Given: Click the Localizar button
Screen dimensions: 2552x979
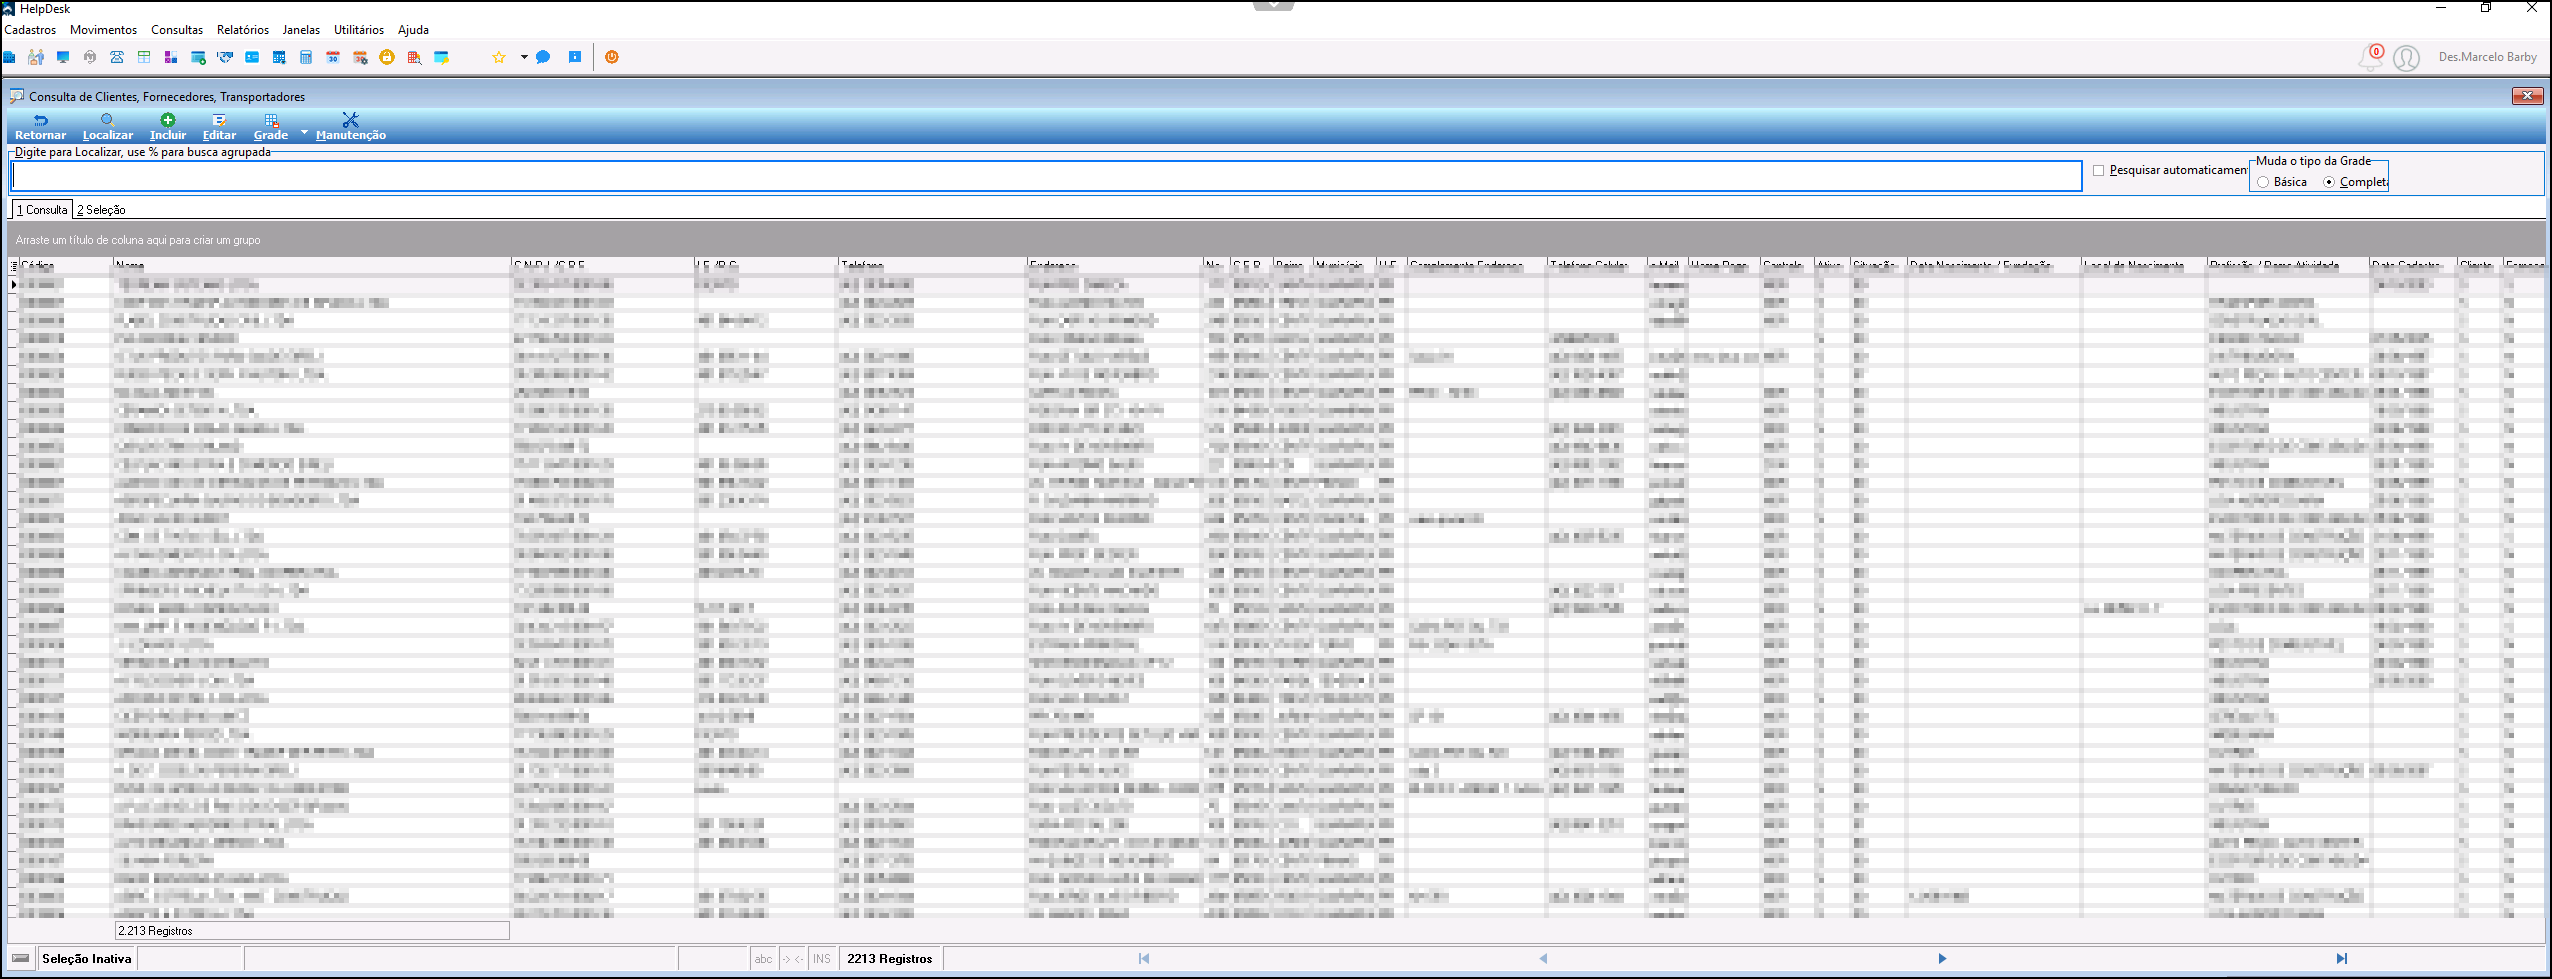Looking at the screenshot, I should [x=107, y=127].
